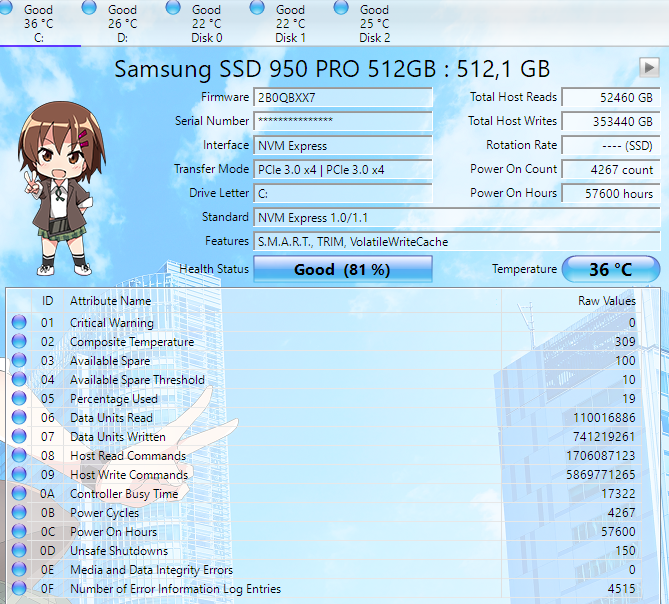Click the status orb of Data Units Read row
Screen dimensions: 669x604
coord(19,417)
